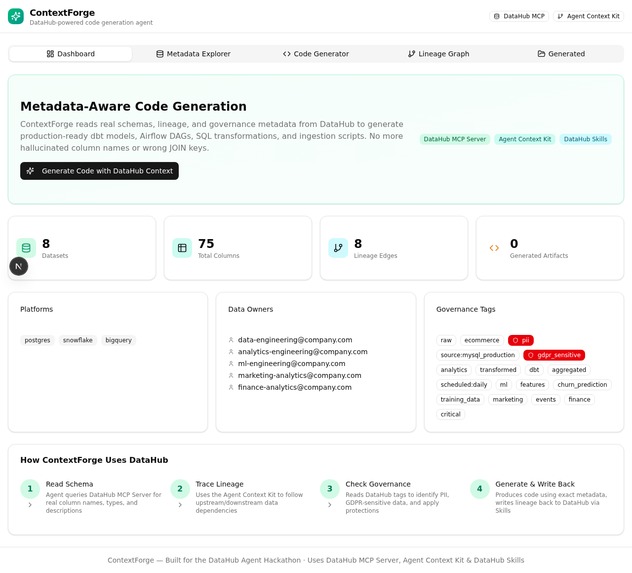This screenshot has width=632, height=573.
Task: Click analytics-engineering@company.com owner email
Action: pos(303,352)
